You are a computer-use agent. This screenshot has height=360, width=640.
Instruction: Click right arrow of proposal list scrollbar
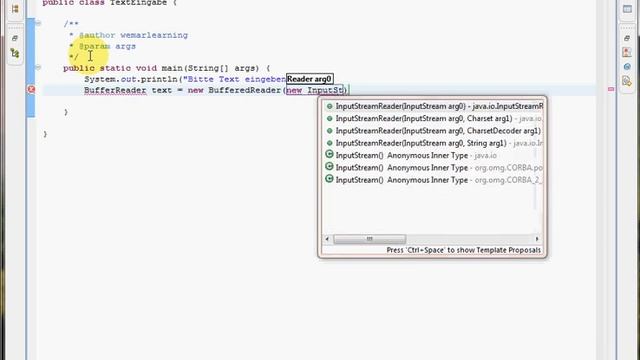pos(537,239)
